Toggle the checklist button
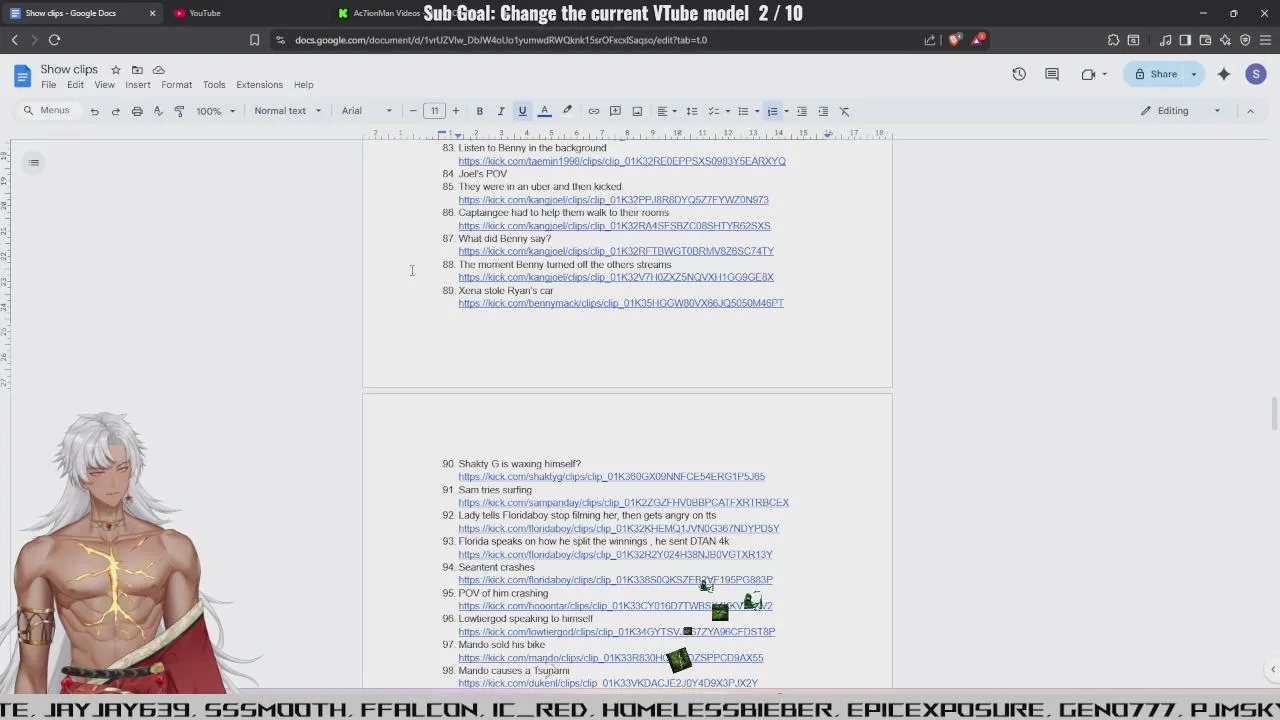This screenshot has width=1280, height=720. 714,111
